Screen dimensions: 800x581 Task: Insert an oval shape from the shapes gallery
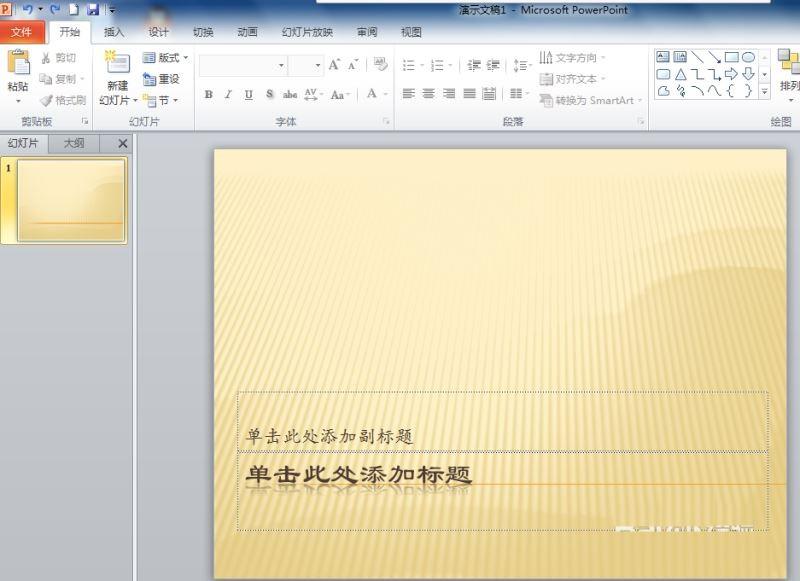(749, 57)
